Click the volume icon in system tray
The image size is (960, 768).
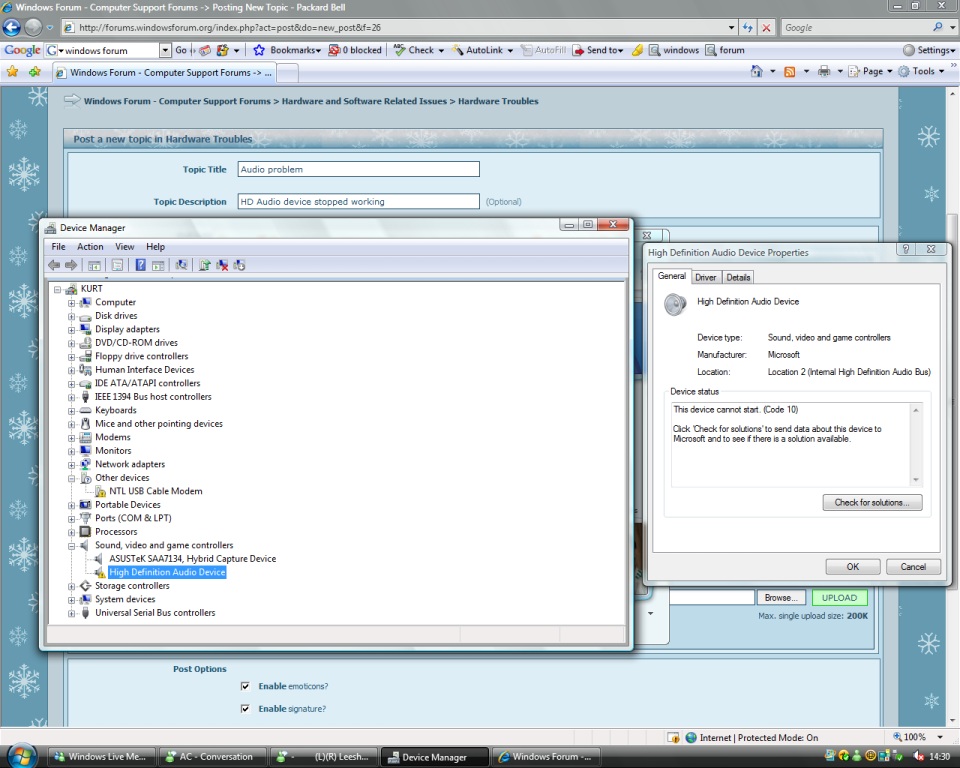click(x=919, y=756)
